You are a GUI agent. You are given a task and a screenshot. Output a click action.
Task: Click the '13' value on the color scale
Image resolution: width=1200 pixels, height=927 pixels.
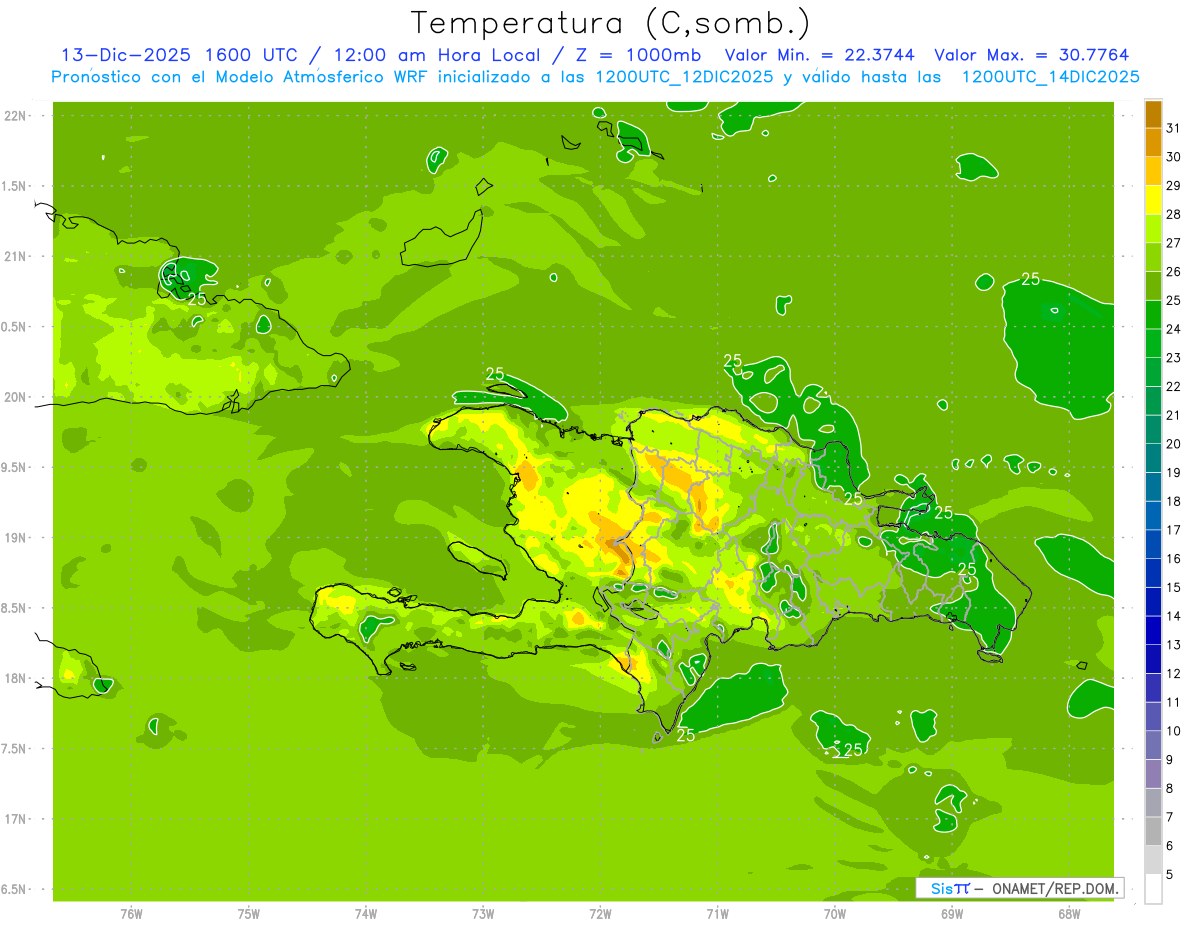[x=1173, y=645]
